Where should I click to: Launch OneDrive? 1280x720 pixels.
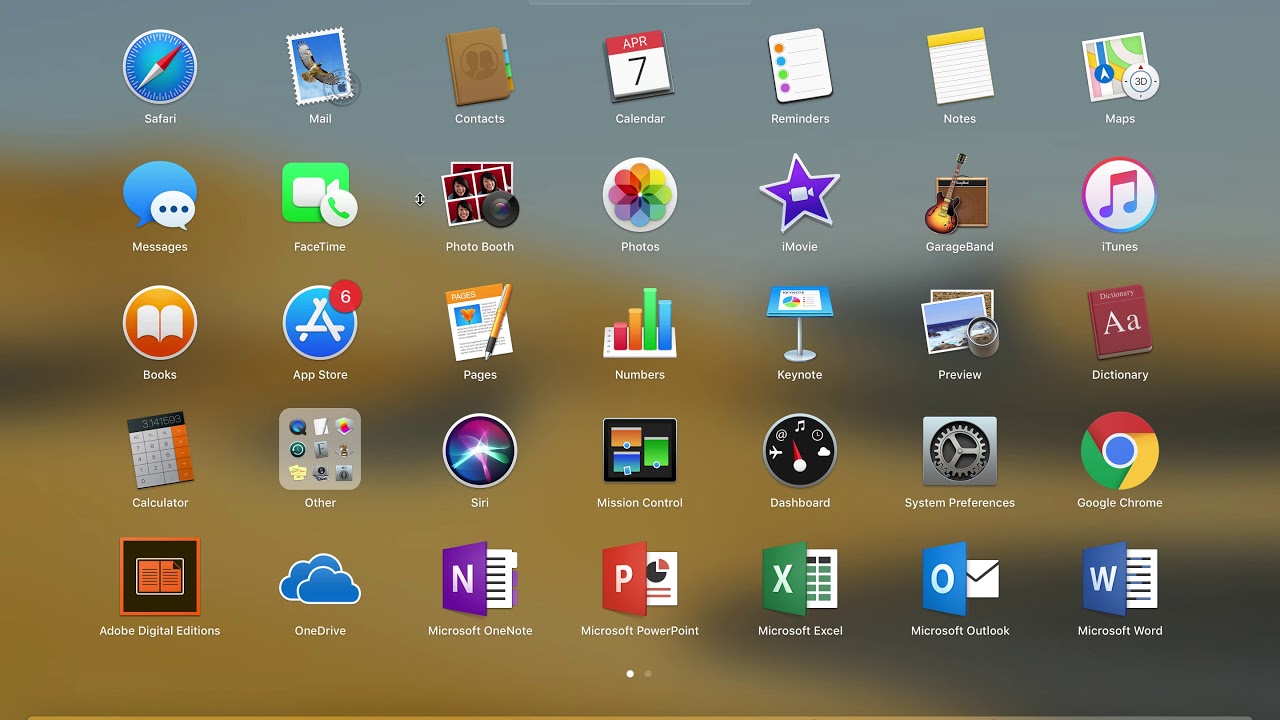[320, 579]
